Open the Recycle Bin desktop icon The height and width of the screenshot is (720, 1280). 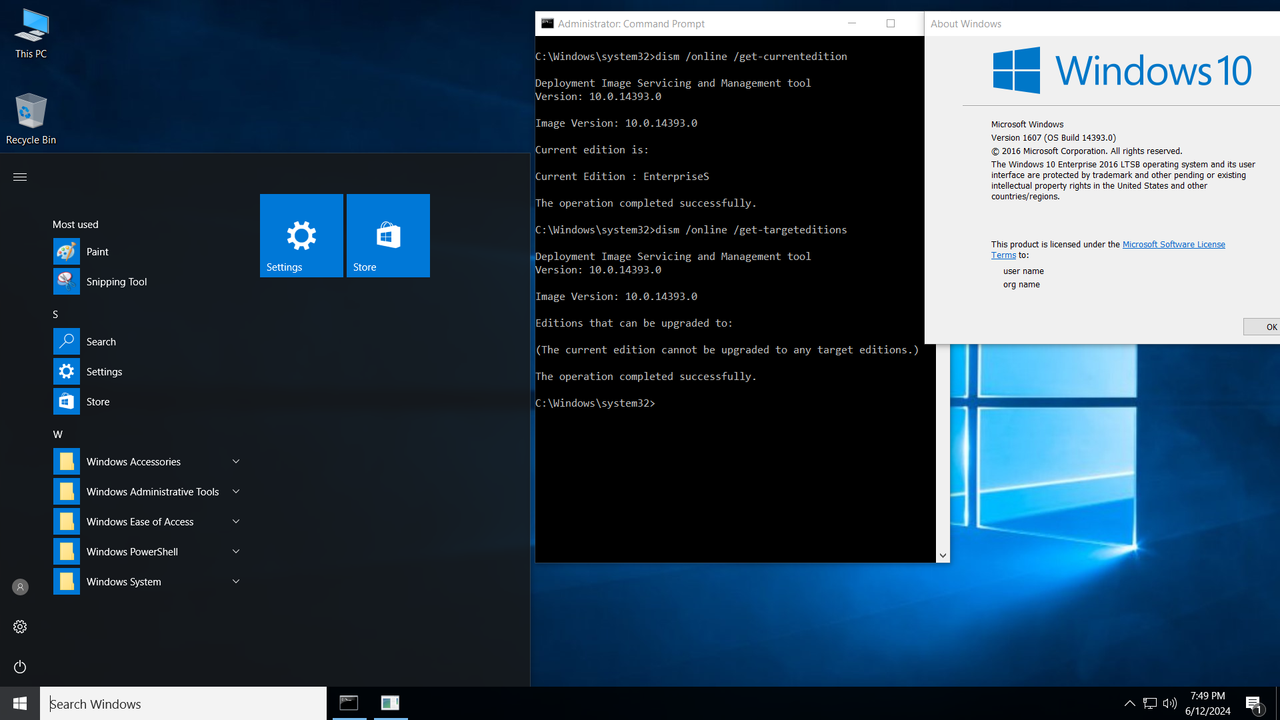(x=31, y=120)
